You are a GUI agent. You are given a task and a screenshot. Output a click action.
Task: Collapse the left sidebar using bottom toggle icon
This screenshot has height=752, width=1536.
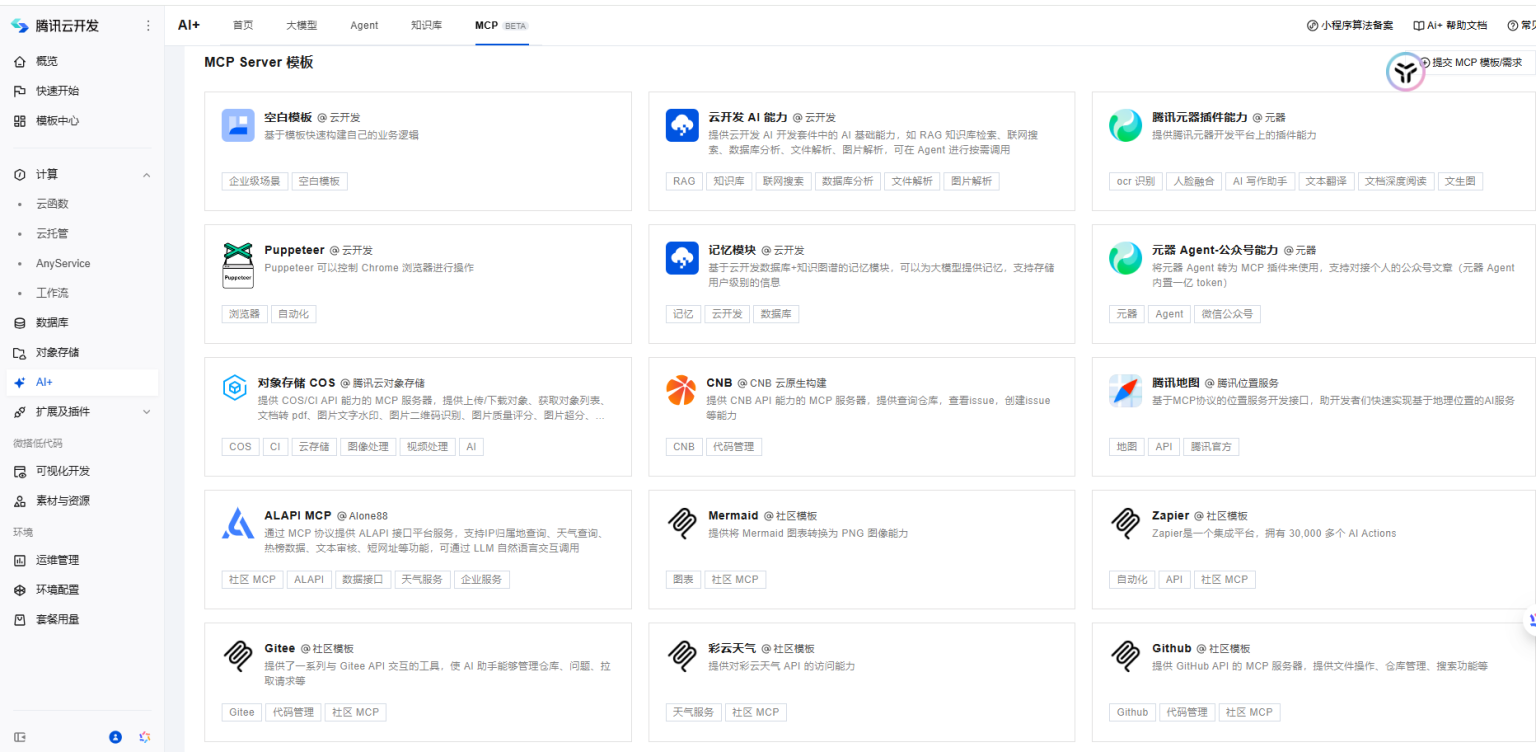click(x=20, y=737)
